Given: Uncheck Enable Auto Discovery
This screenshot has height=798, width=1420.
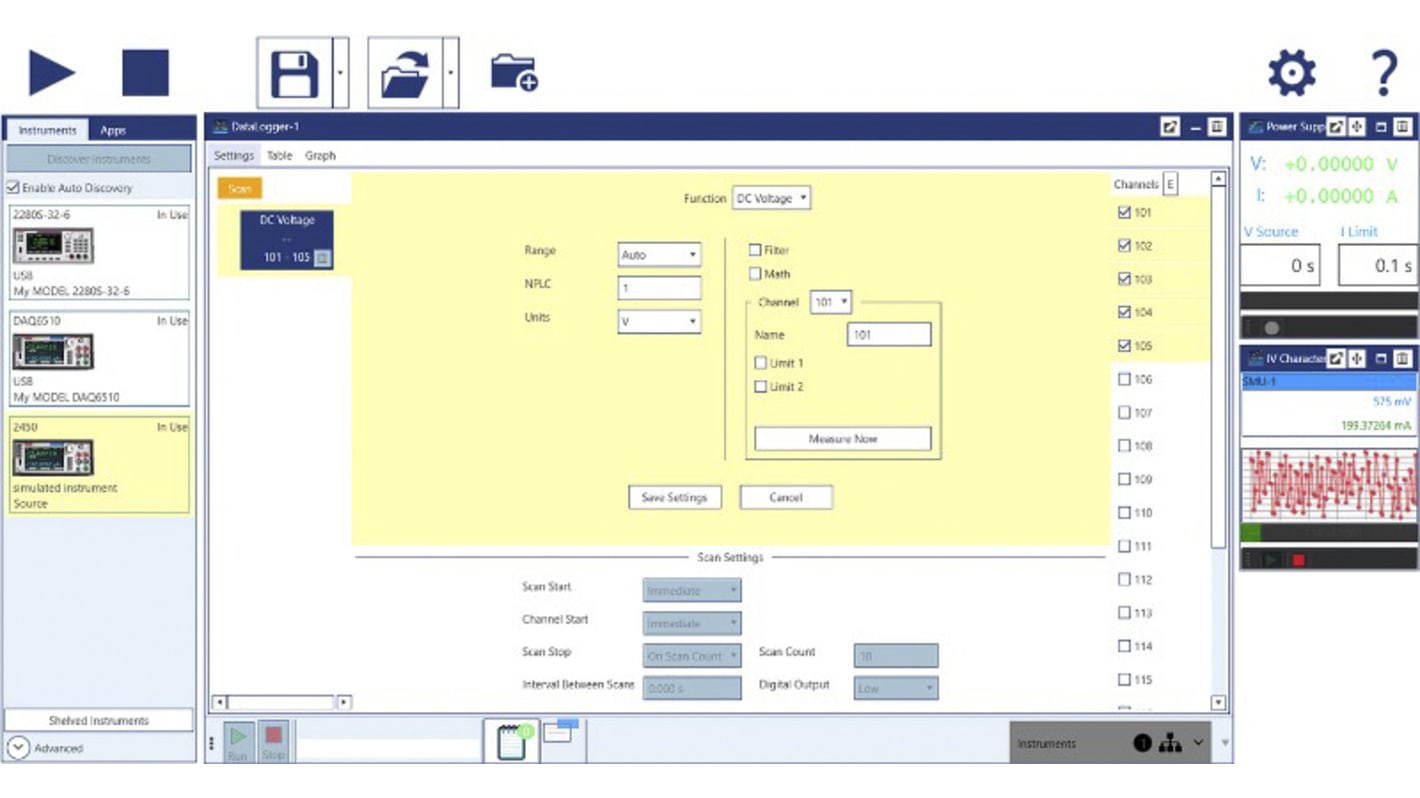Looking at the screenshot, I should click(13, 188).
